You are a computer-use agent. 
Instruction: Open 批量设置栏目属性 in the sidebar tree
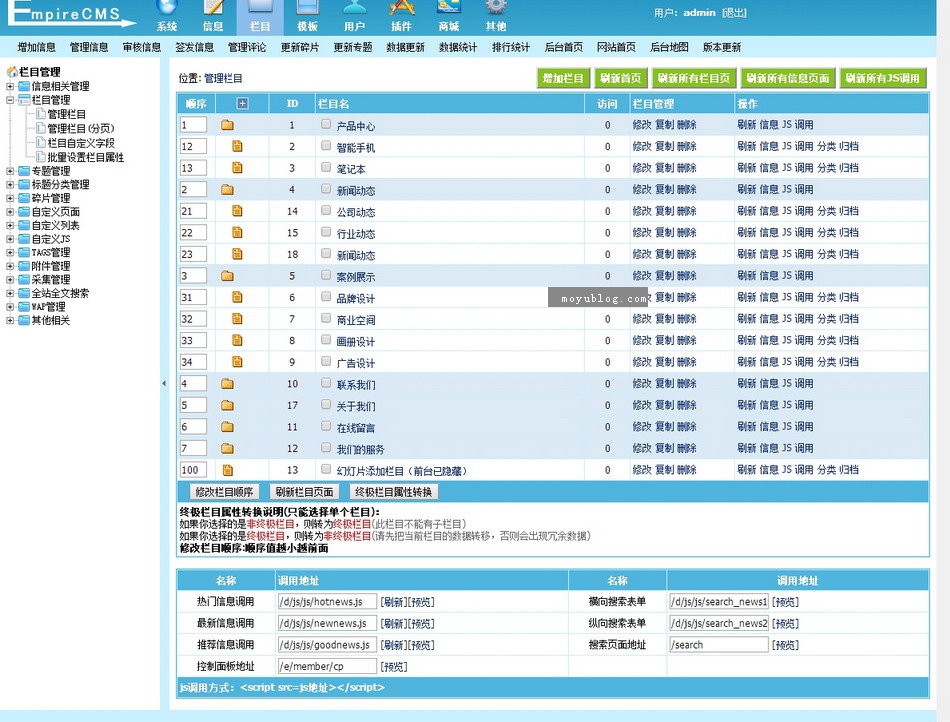pyautogui.click(x=85, y=157)
